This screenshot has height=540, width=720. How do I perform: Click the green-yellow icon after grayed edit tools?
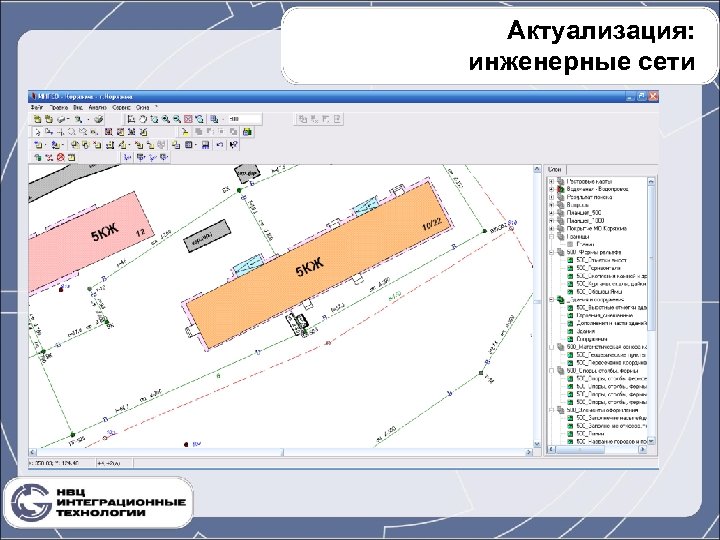click(x=248, y=132)
